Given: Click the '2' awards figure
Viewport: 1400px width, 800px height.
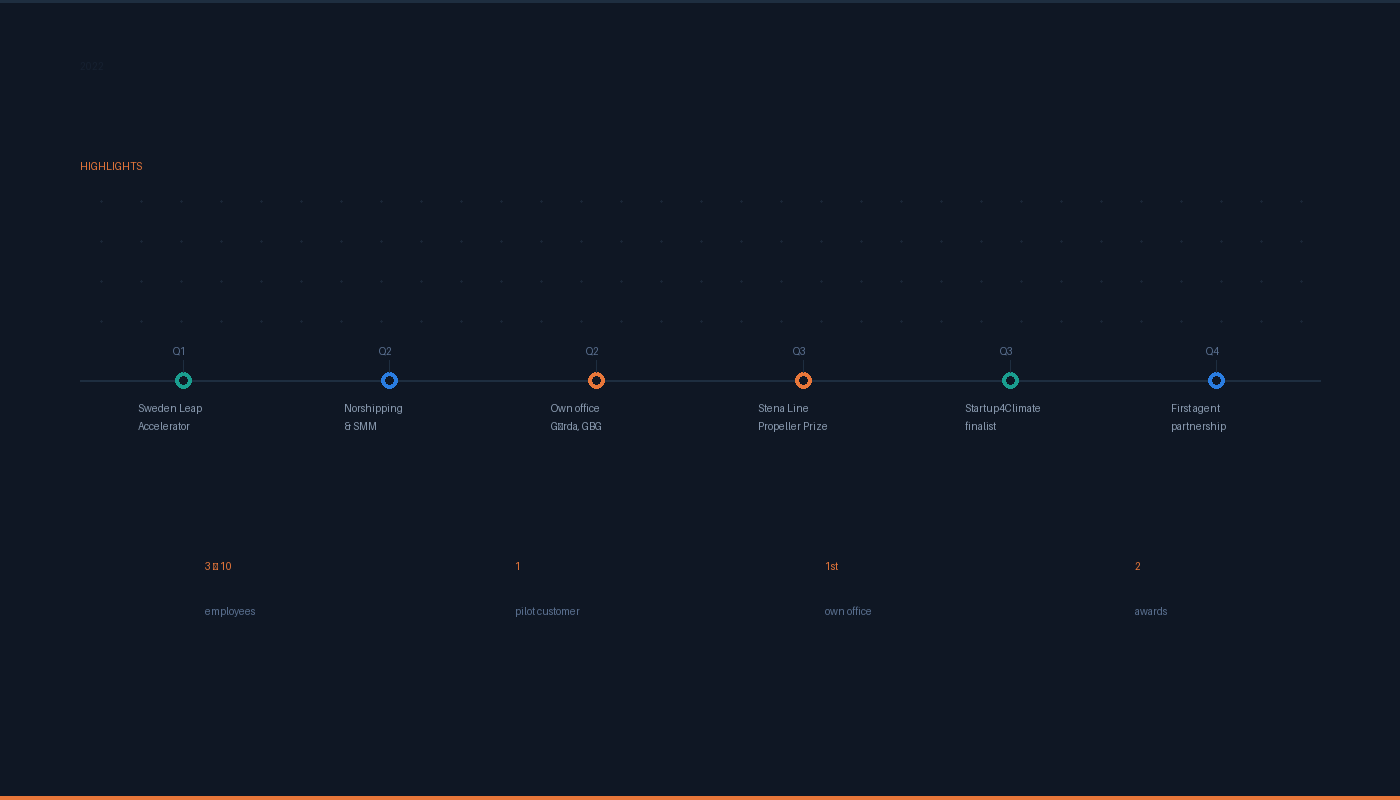Looking at the screenshot, I should point(1138,566).
